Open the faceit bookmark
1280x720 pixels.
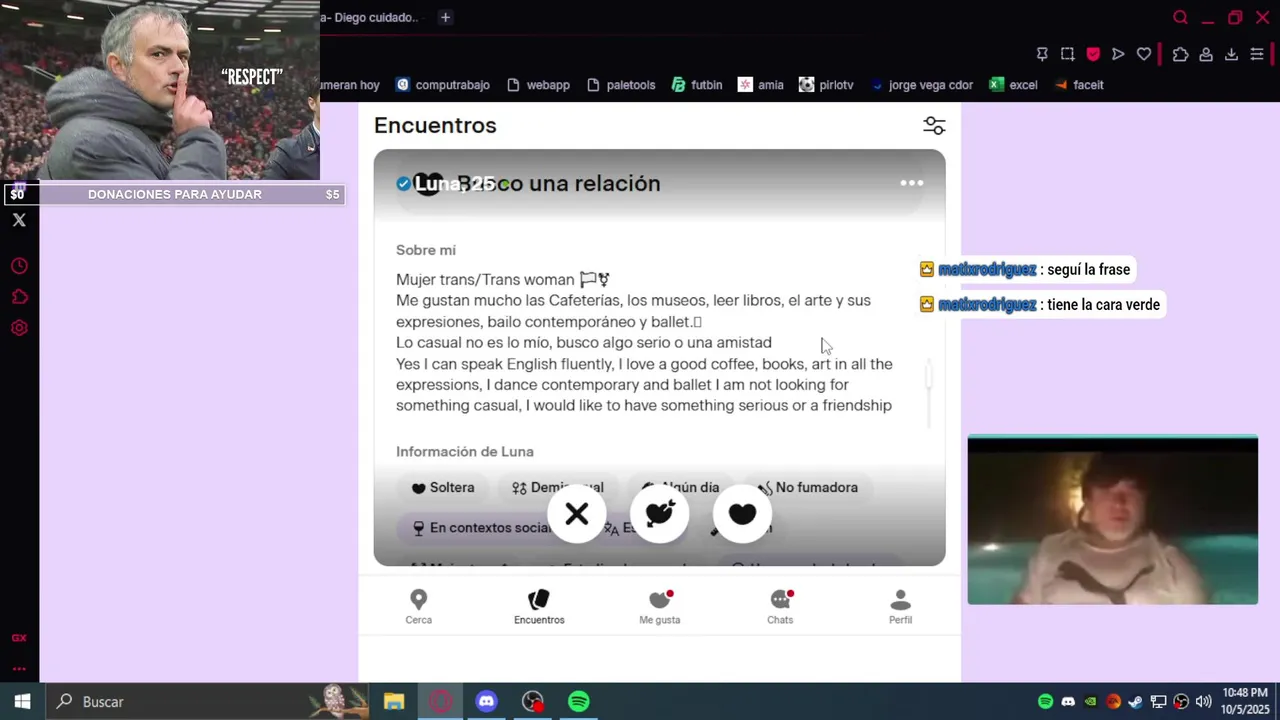point(1078,85)
